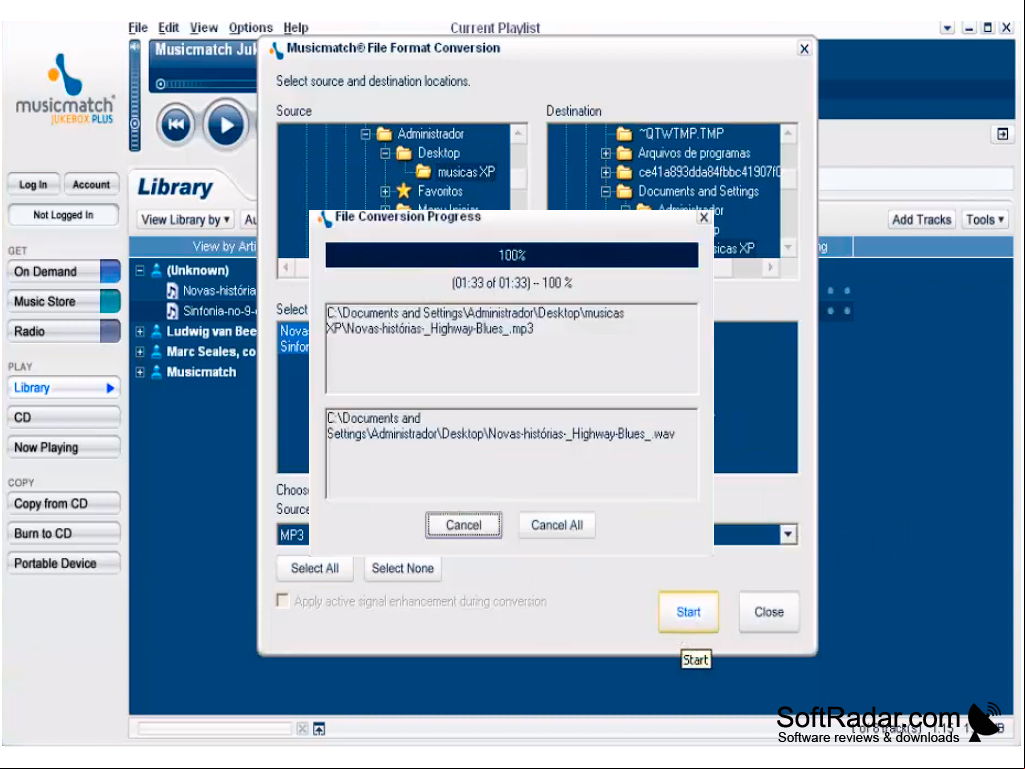Viewport: 1025px width, 769px height.
Task: Expand the Marc Seales artist node
Action: 140,352
